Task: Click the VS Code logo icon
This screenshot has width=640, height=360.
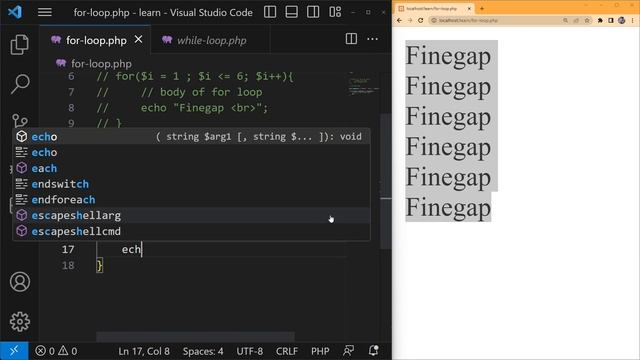Action: (15, 12)
